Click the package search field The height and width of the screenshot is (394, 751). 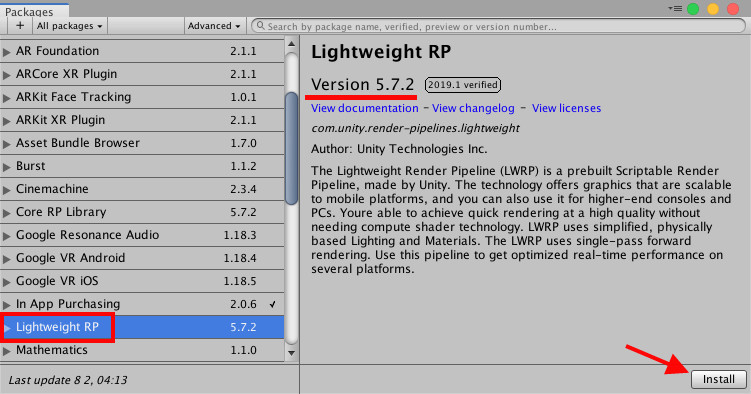click(x=499, y=26)
